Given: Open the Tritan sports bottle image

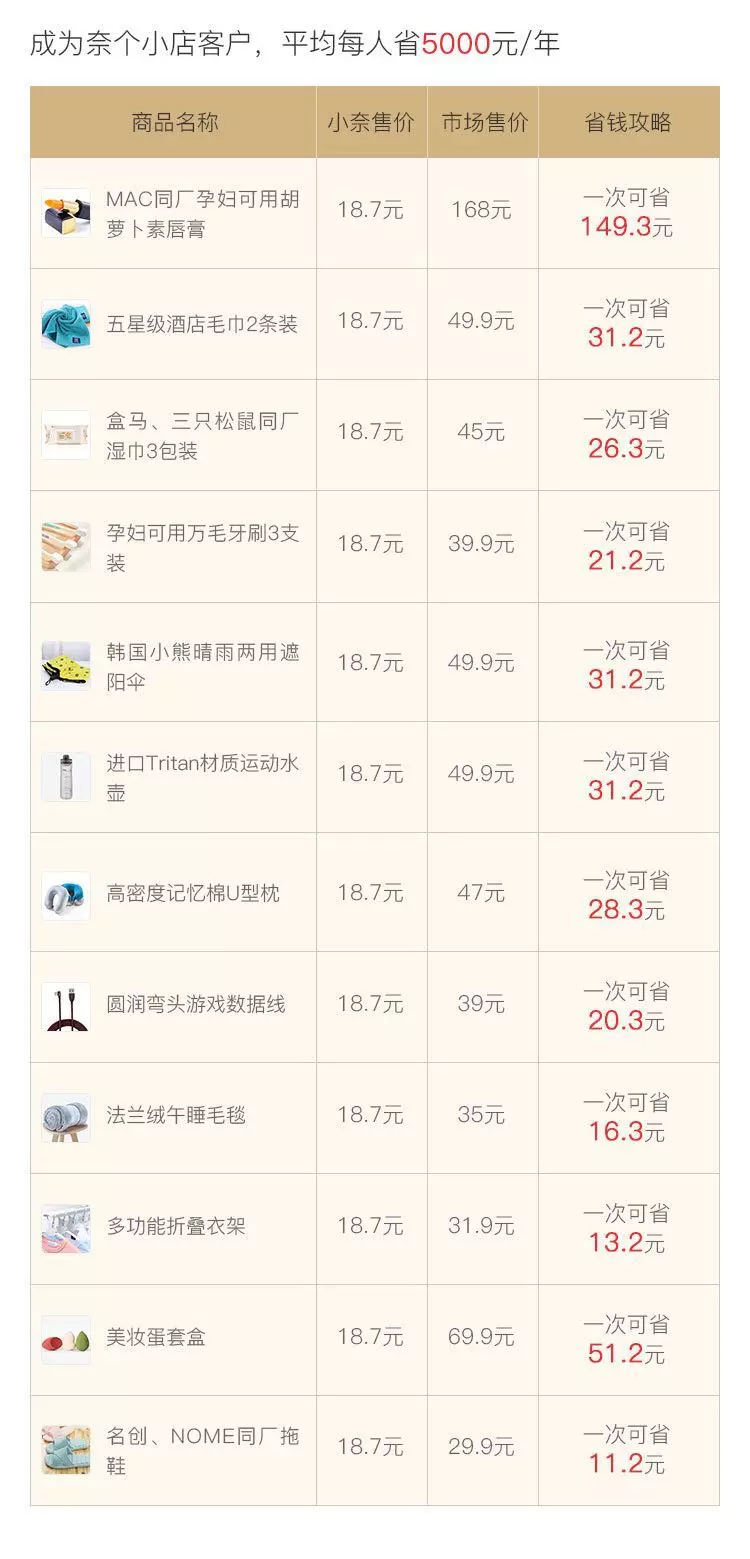Looking at the screenshot, I should (x=66, y=777).
